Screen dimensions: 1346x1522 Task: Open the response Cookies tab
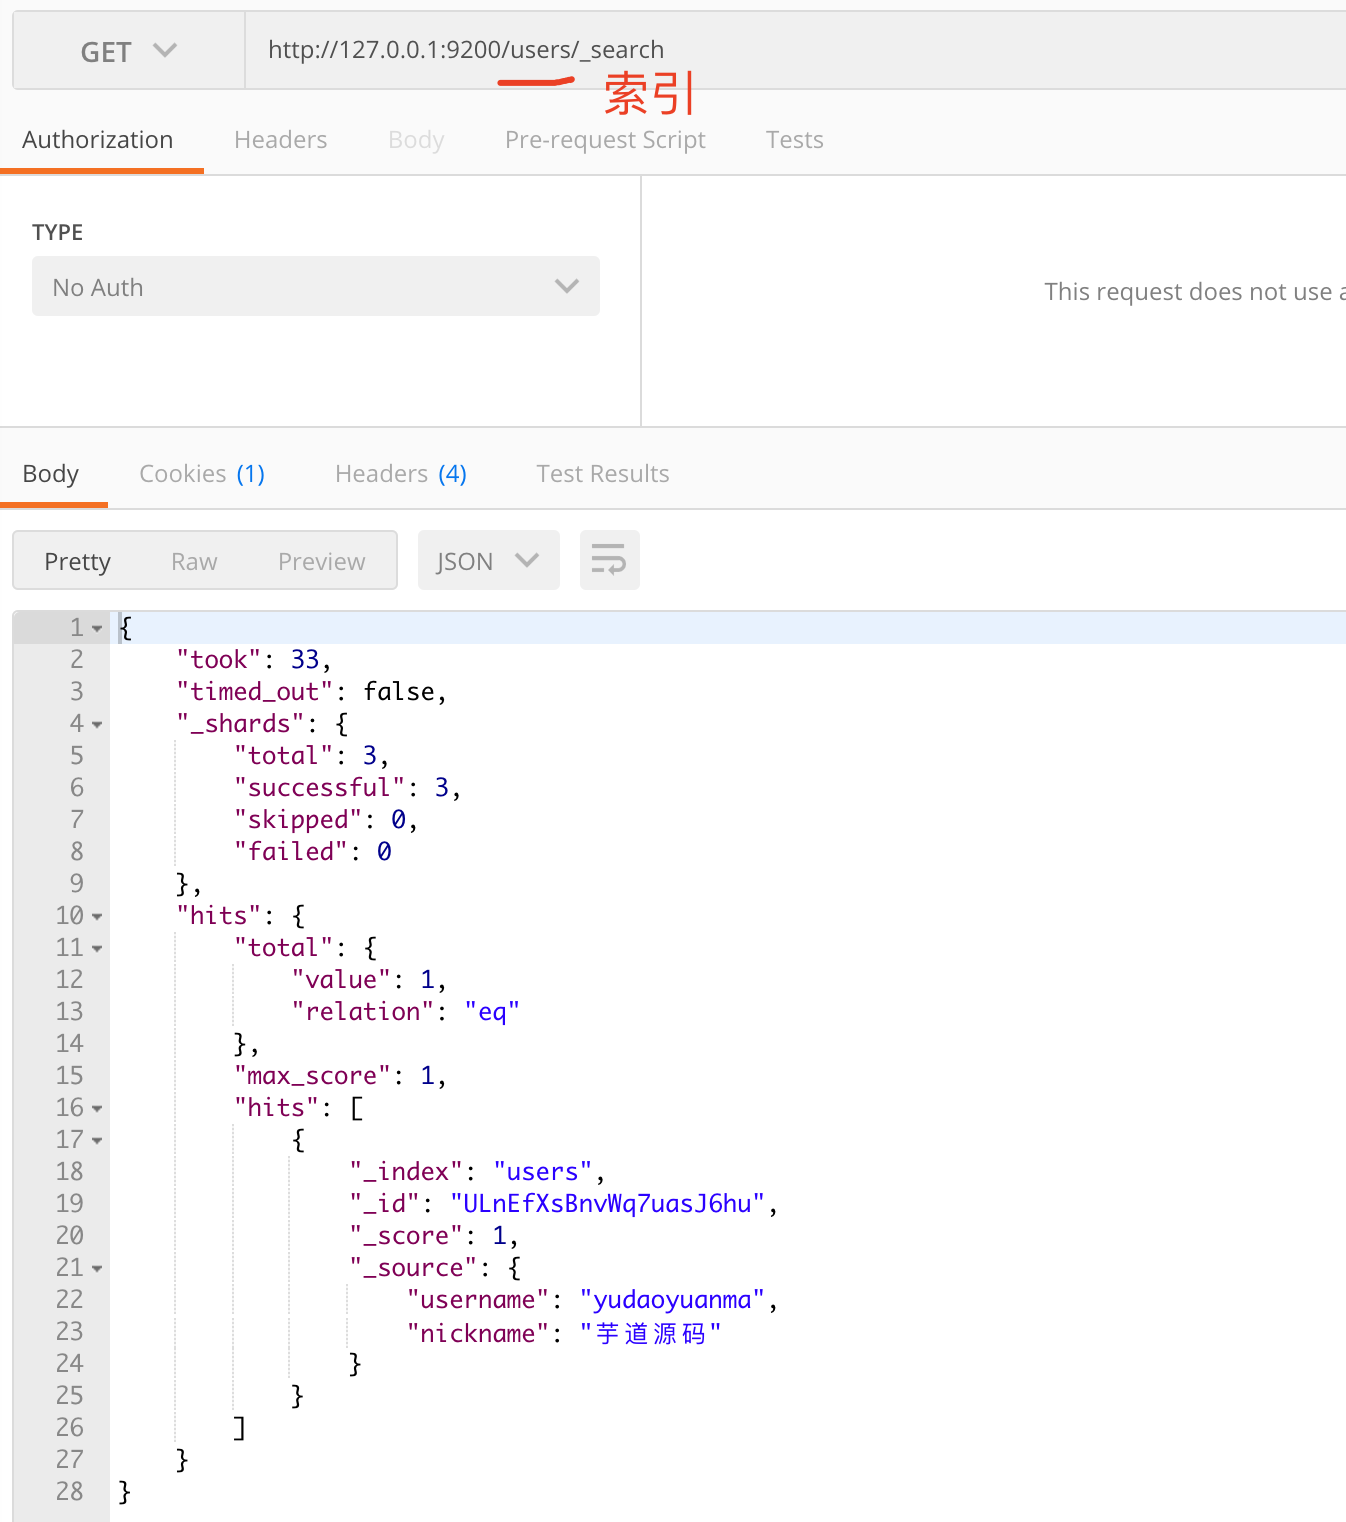(202, 474)
